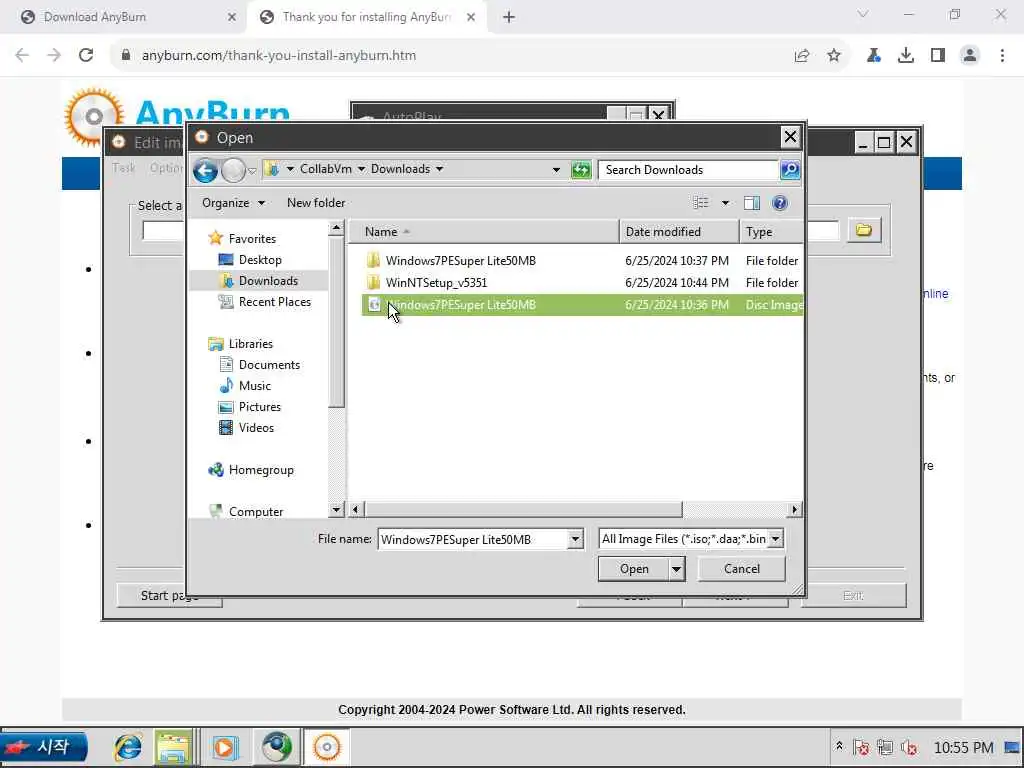Click the Korean Start button
Screen dimensions: 1024x768
point(44,747)
